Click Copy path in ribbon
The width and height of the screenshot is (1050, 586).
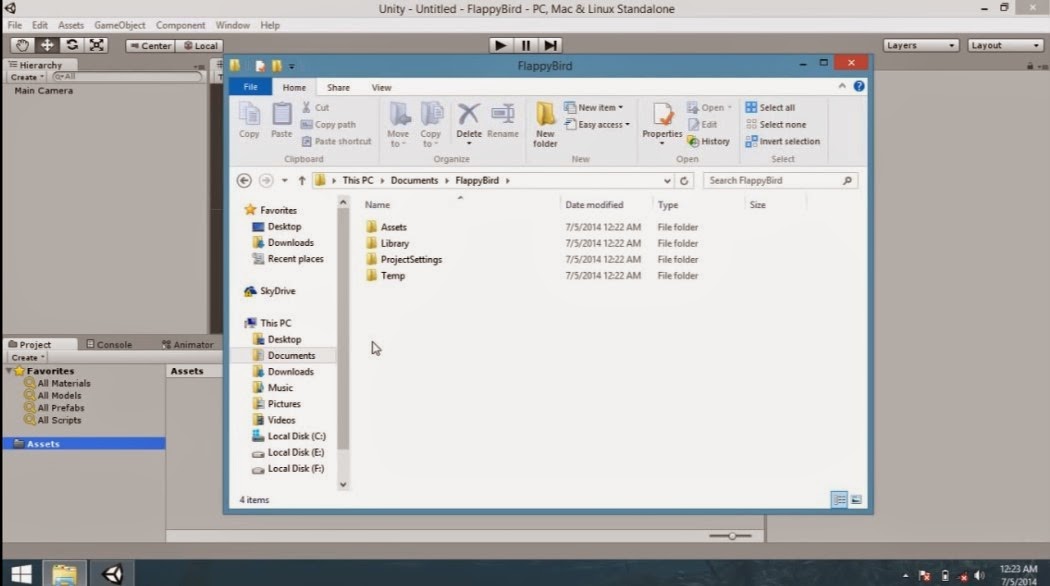click(x=328, y=125)
